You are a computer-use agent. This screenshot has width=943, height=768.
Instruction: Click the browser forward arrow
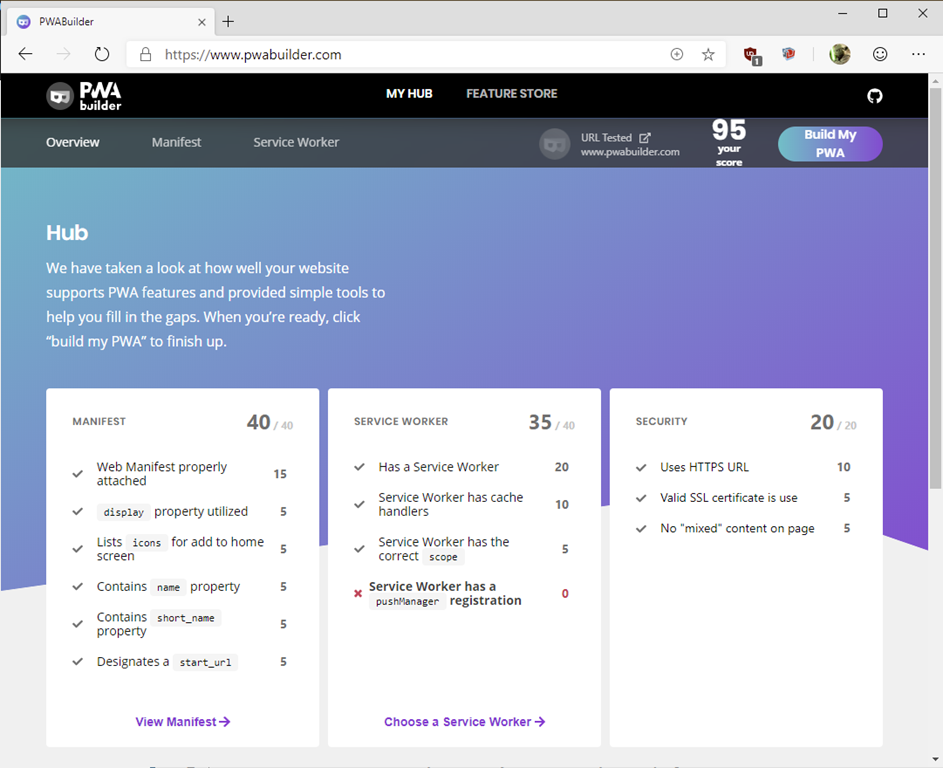[63, 54]
